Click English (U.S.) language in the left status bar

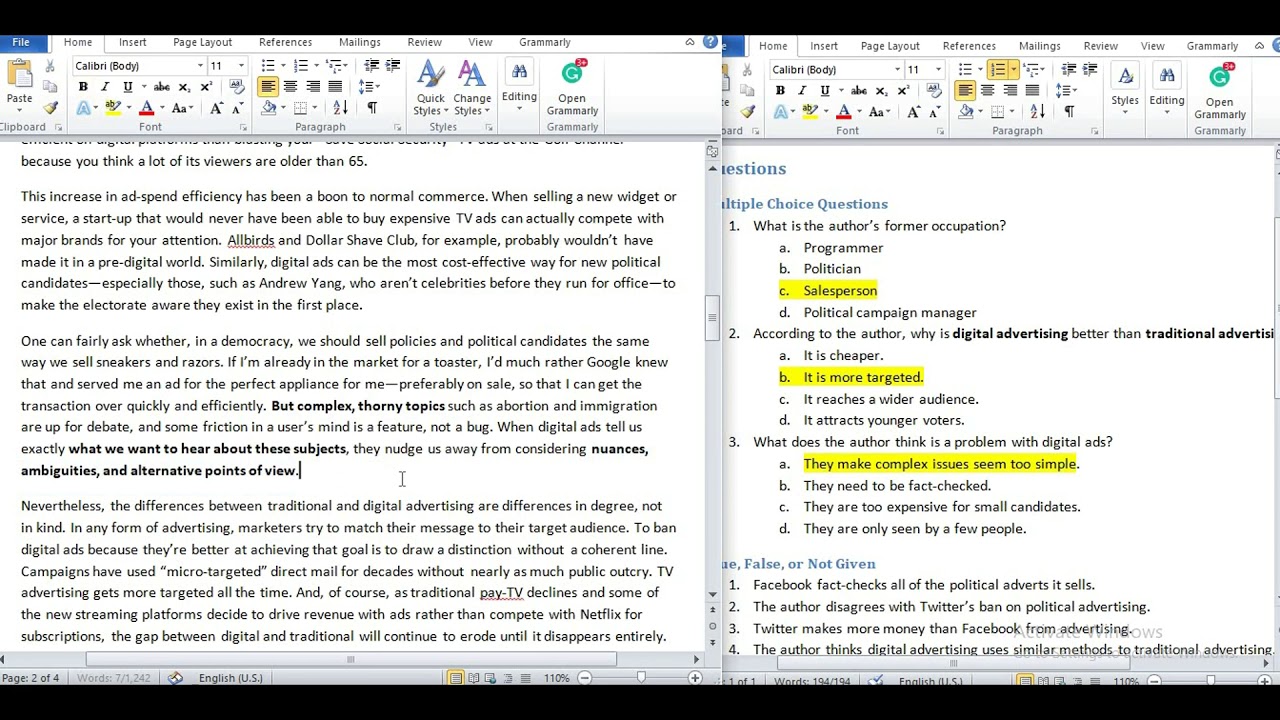230,678
